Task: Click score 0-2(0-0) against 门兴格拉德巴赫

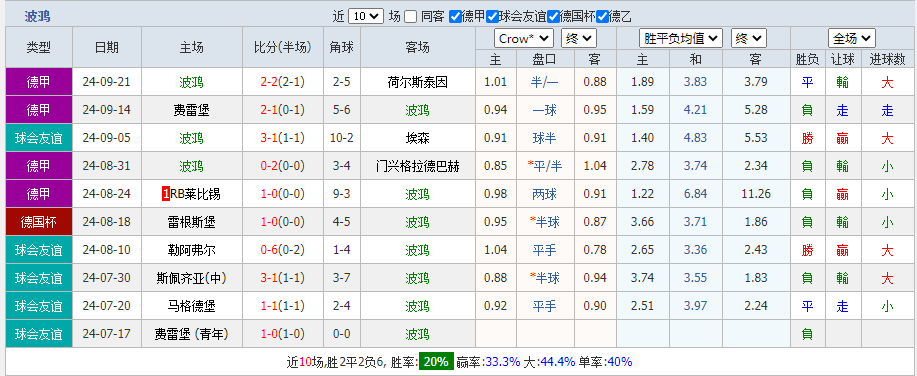Action: point(283,166)
